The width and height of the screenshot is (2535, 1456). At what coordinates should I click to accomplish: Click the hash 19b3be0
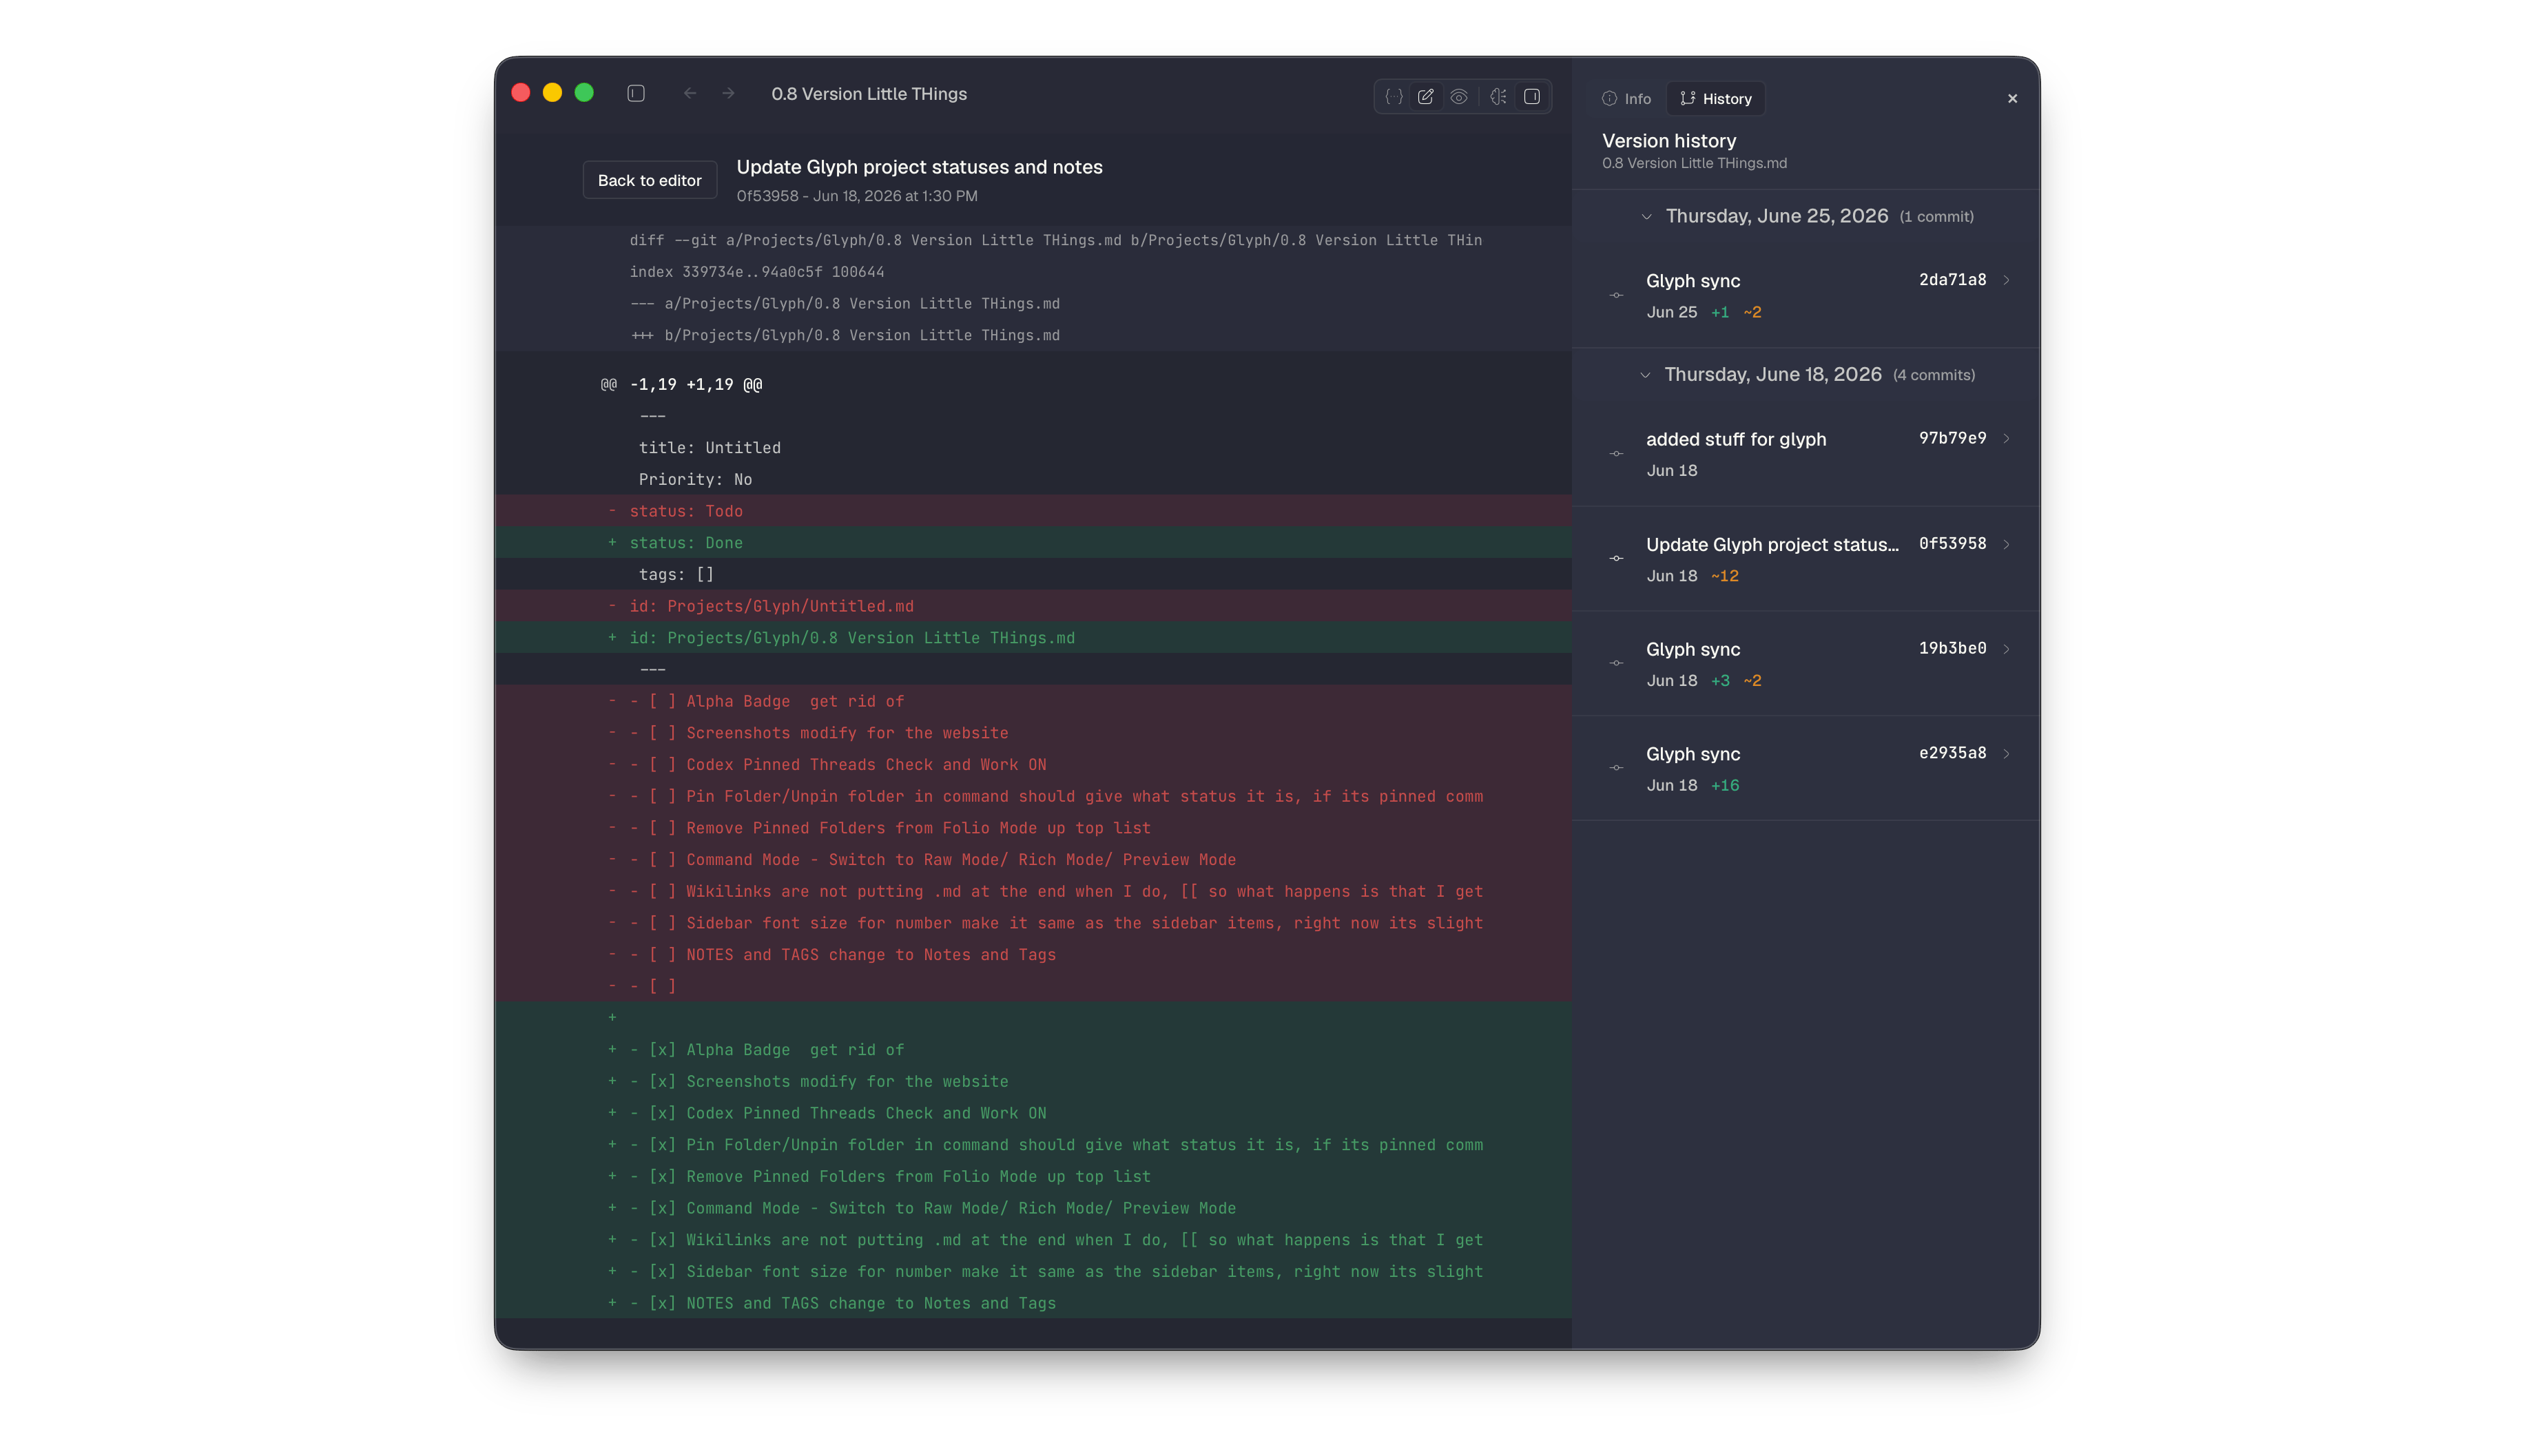[x=1952, y=648]
